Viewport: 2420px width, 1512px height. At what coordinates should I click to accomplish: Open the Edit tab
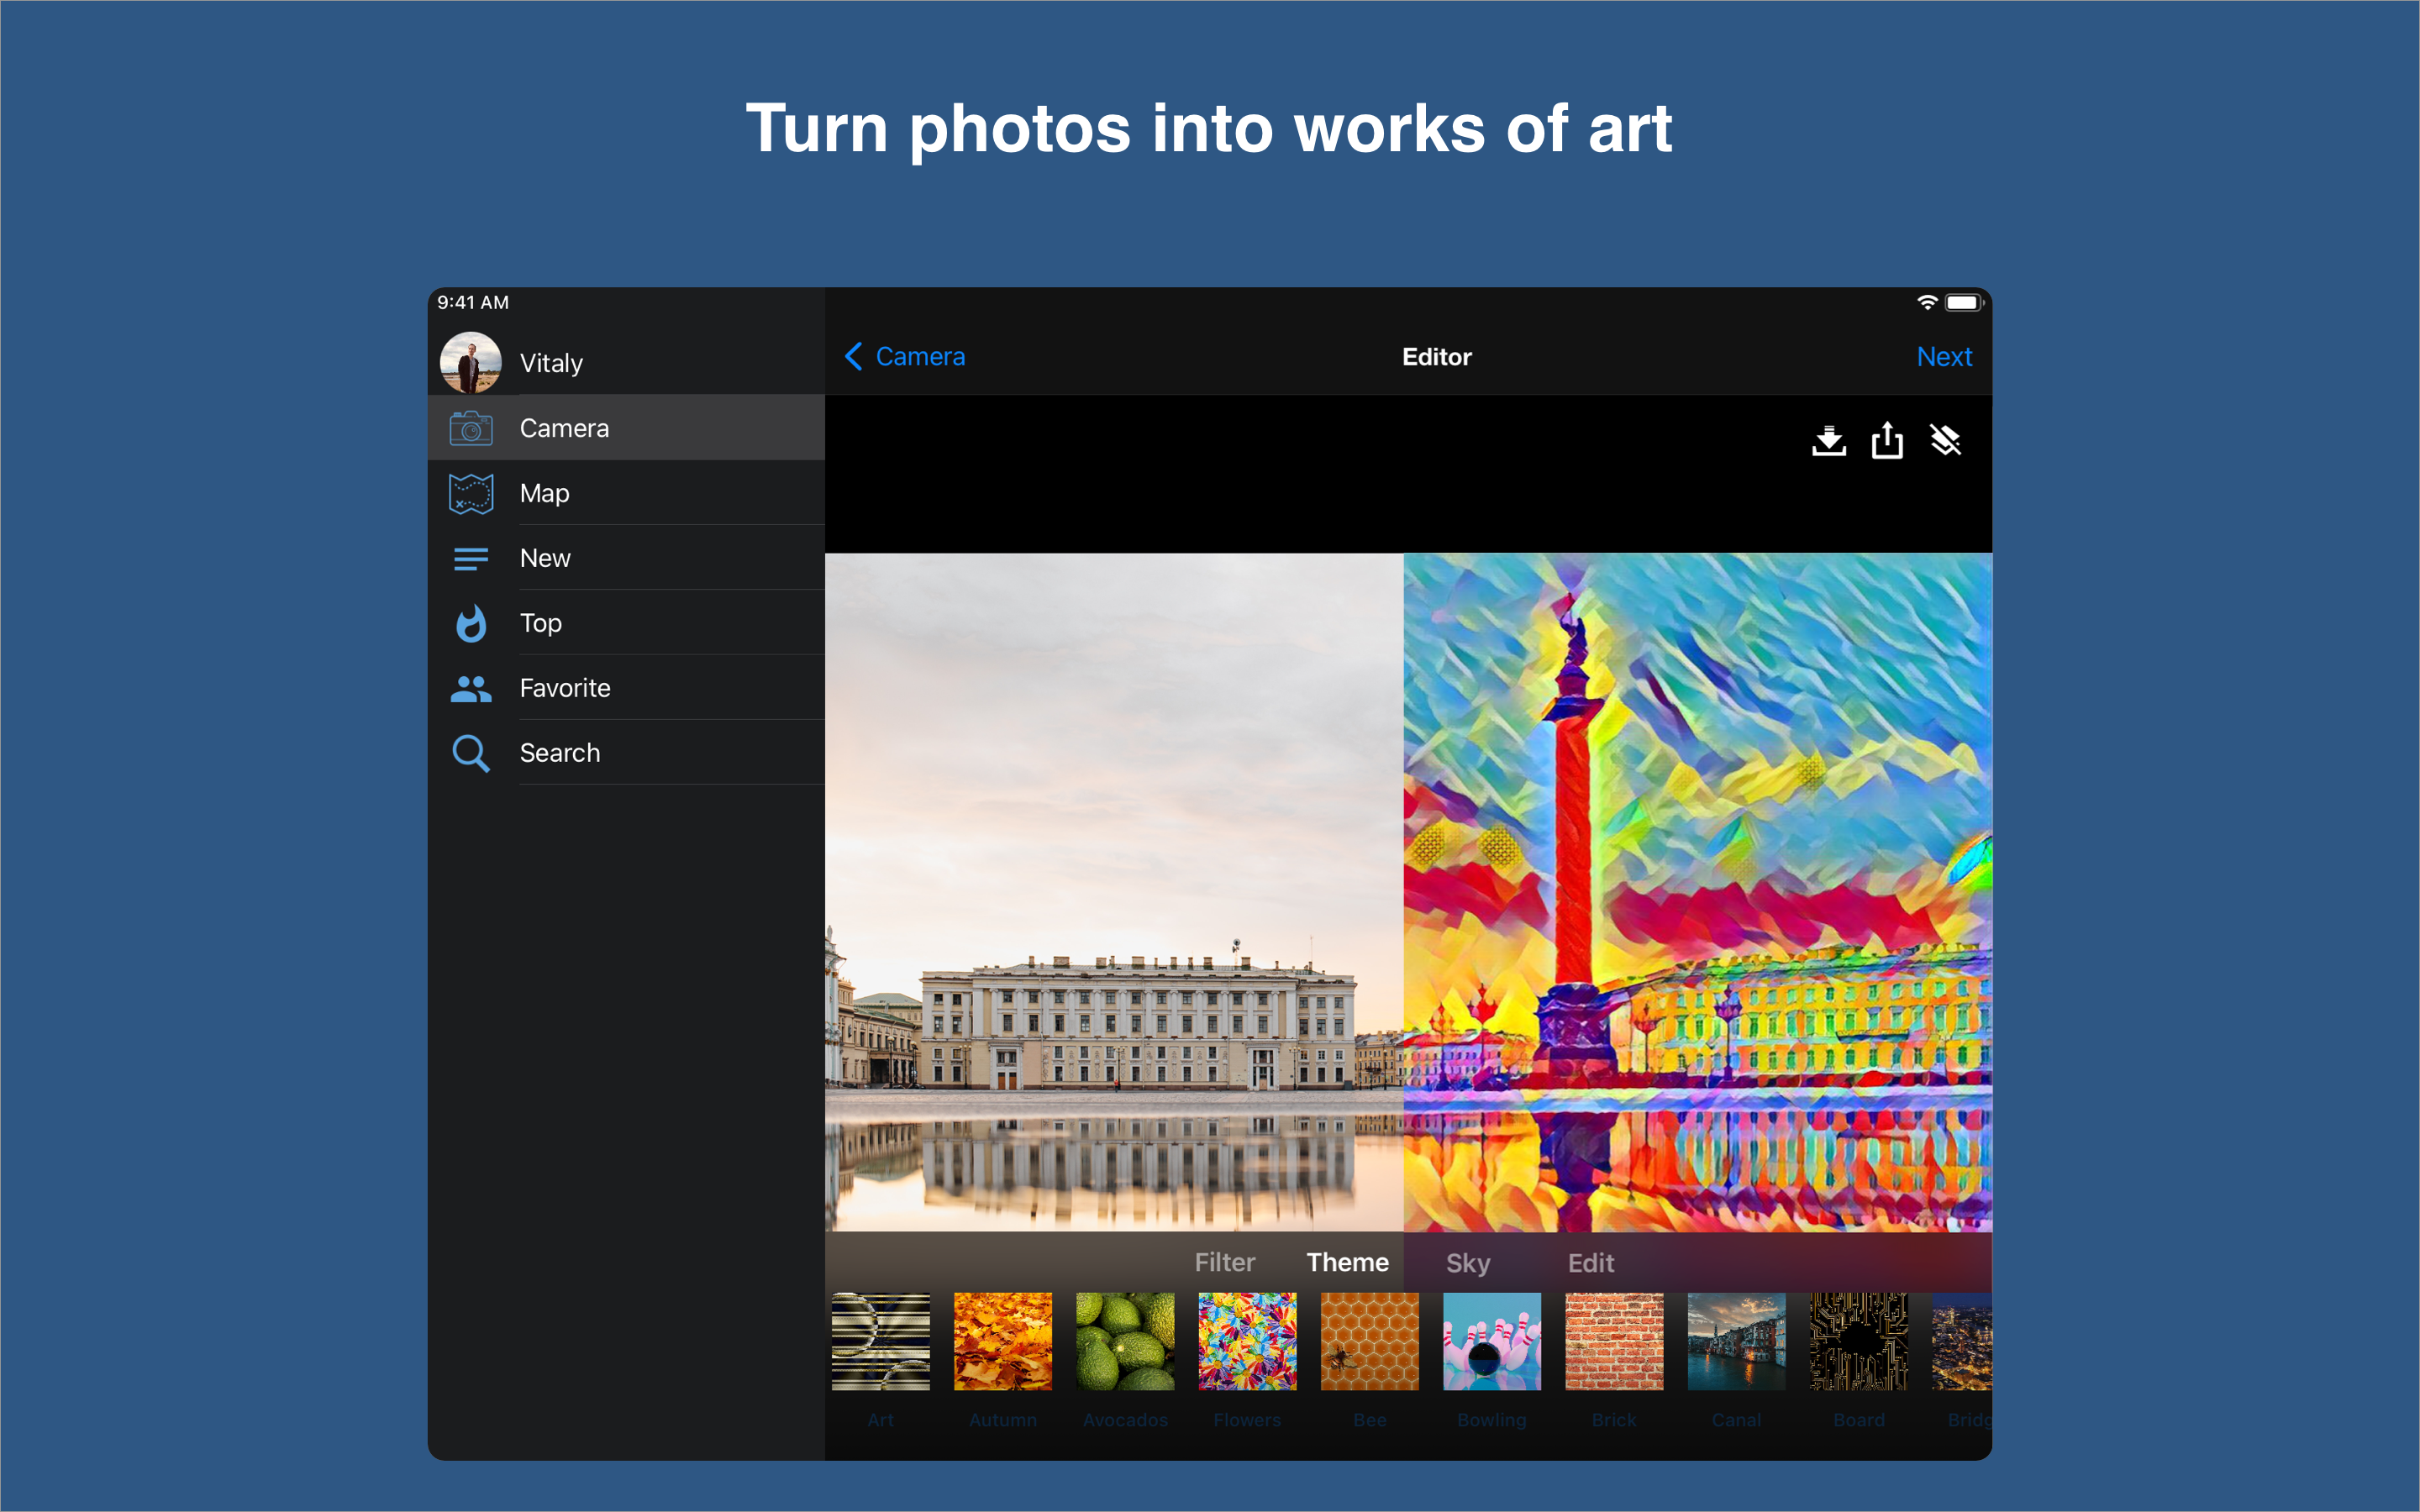coord(1590,1263)
